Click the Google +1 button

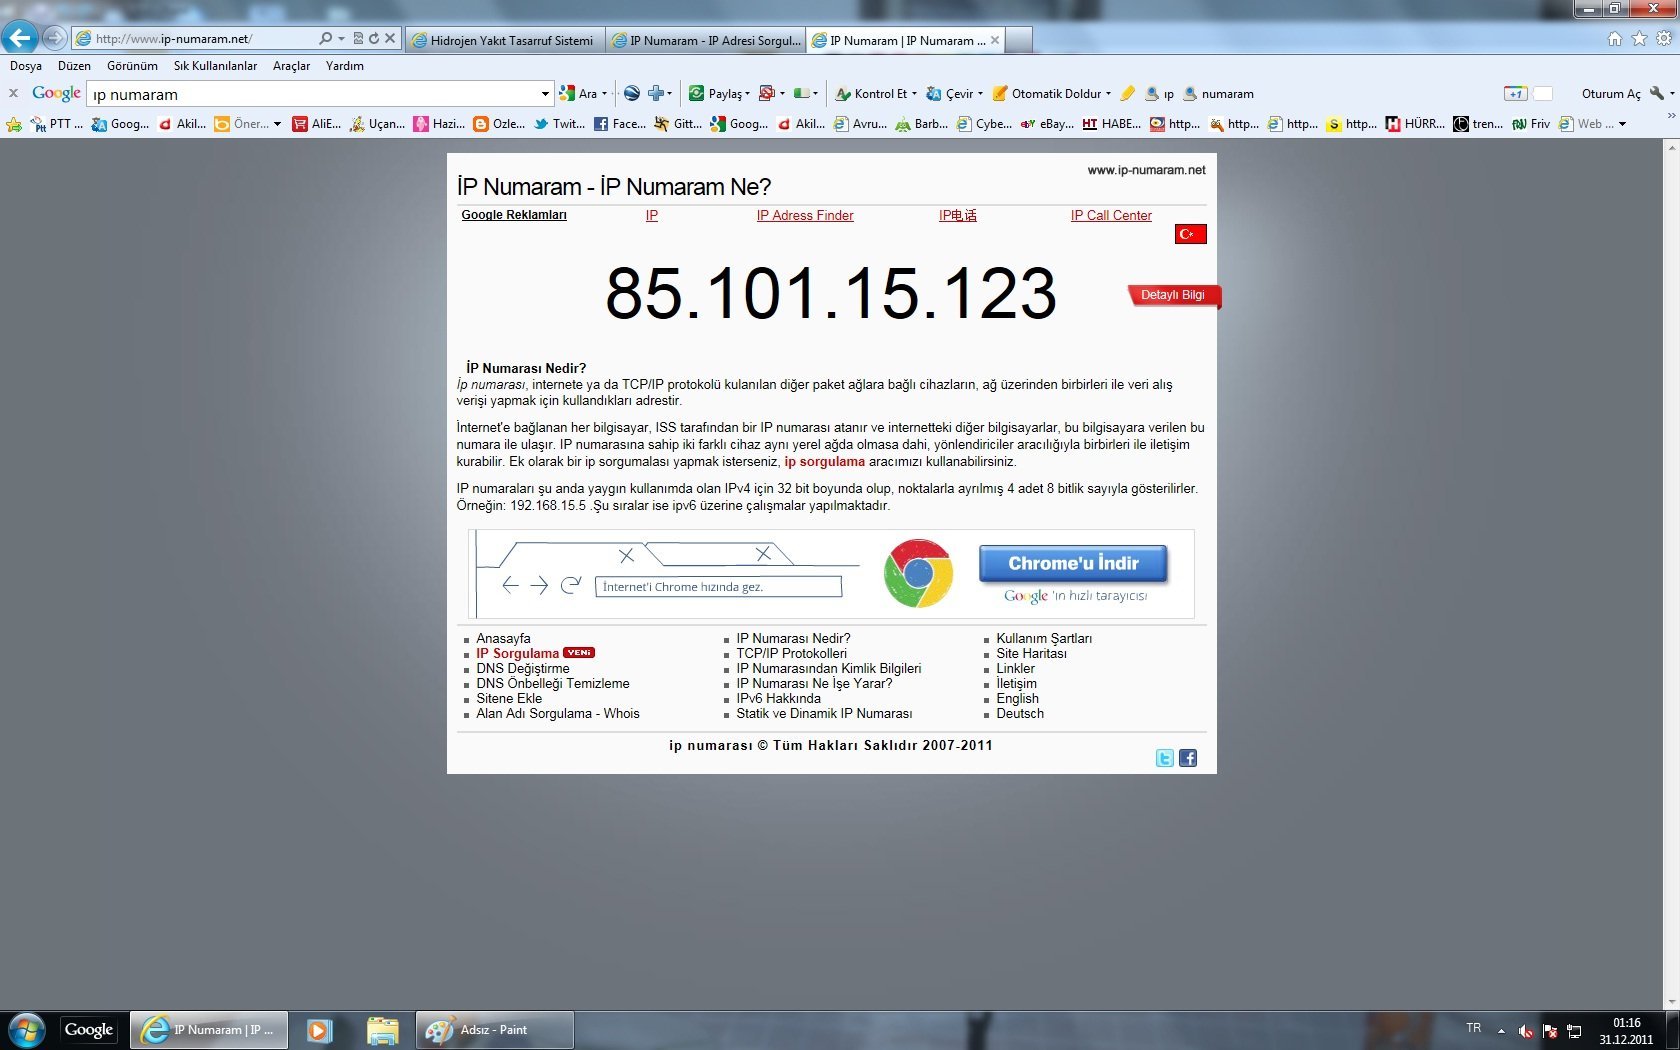click(1515, 94)
